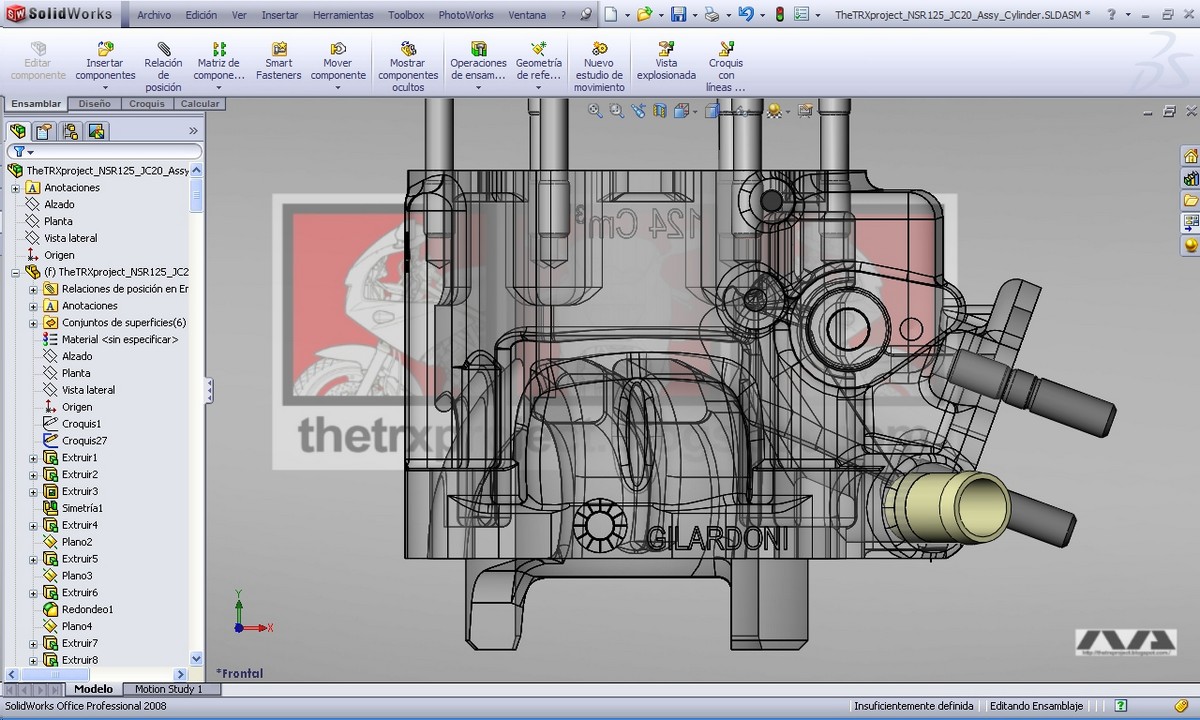Open the Design Library task pane icon
Screen dimensions: 1200x720
(x=1190, y=178)
